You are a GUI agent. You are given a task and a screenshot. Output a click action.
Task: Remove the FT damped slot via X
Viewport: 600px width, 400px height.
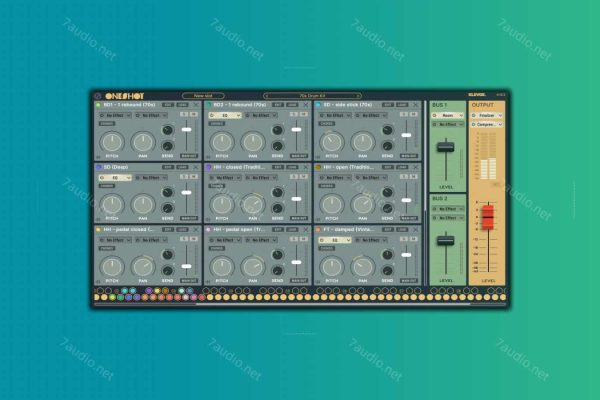[x=416, y=230]
